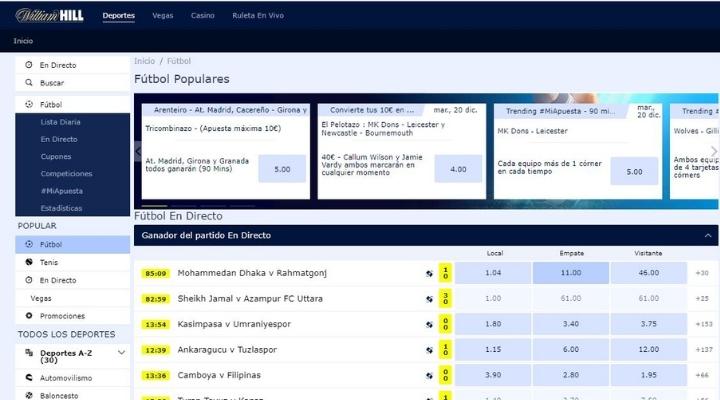Click stats icon for Ankaragucu match
The height and width of the screenshot is (400, 720).
429,350
